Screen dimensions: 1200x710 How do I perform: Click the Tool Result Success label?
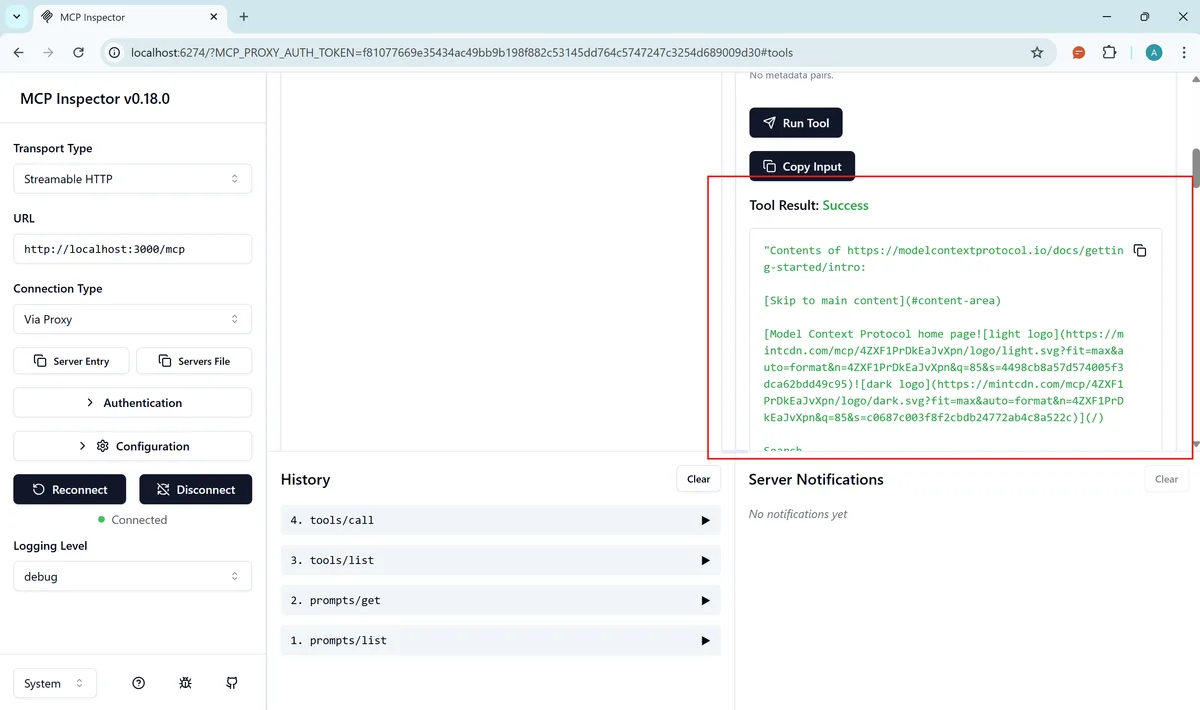pyautogui.click(x=809, y=205)
